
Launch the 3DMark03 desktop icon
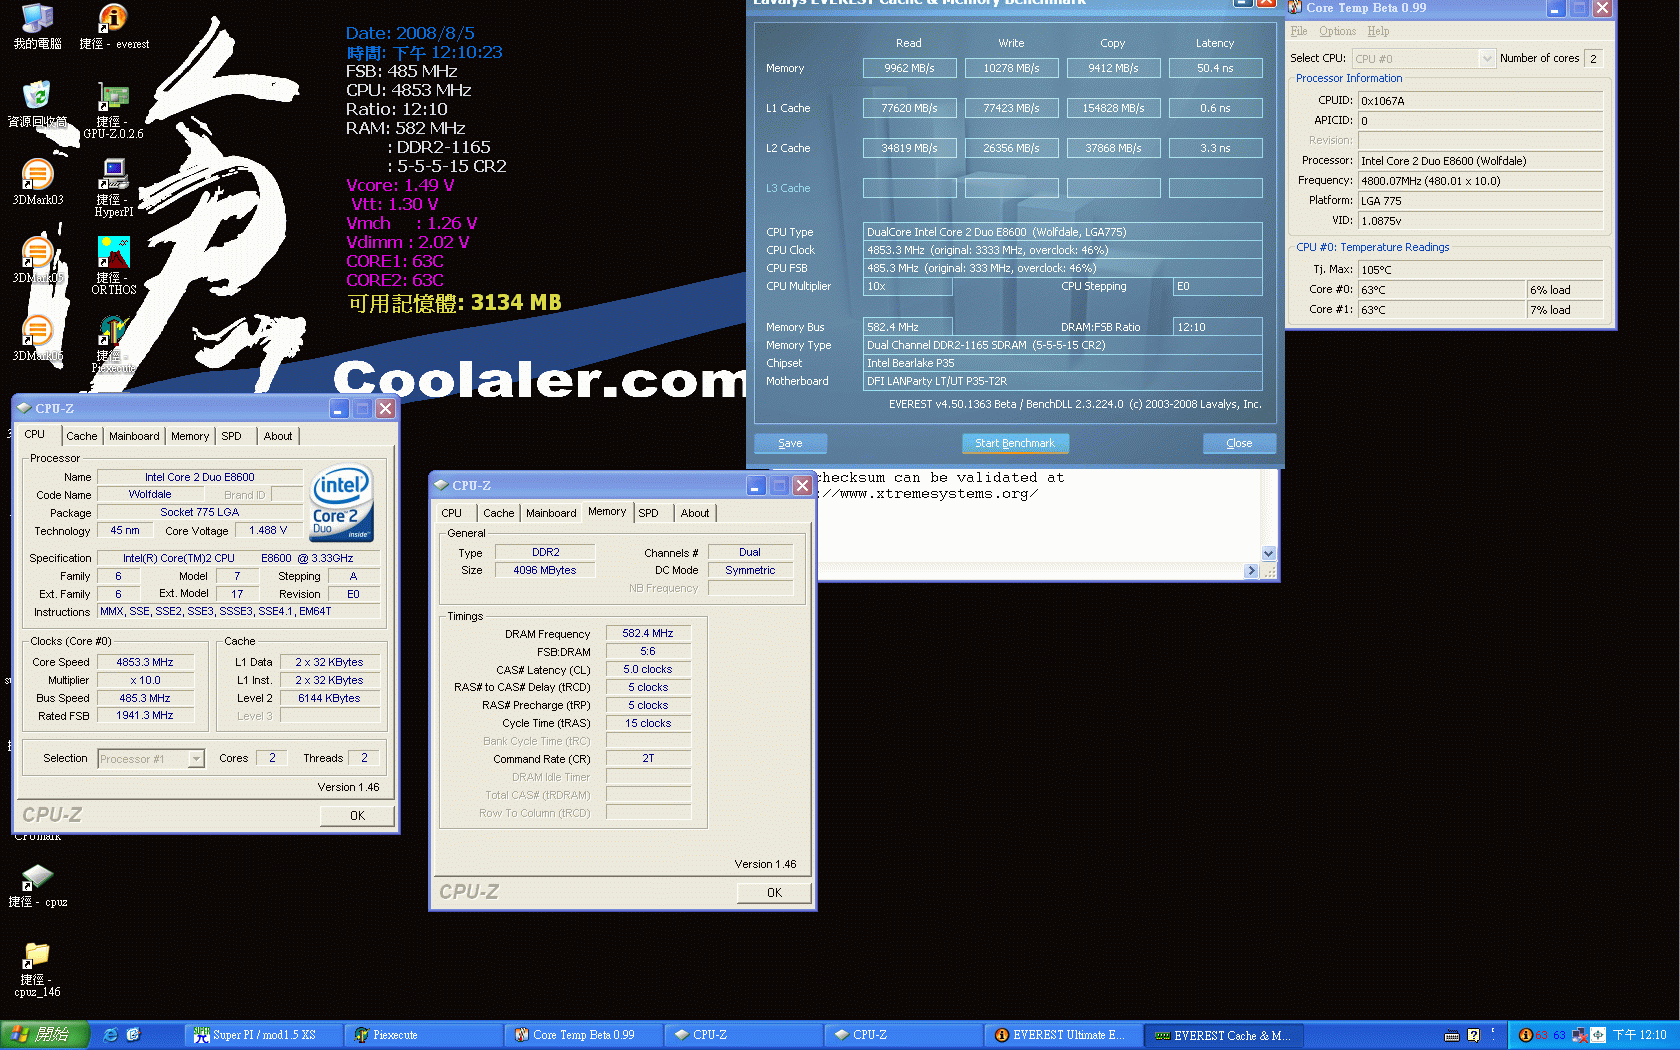click(37, 183)
